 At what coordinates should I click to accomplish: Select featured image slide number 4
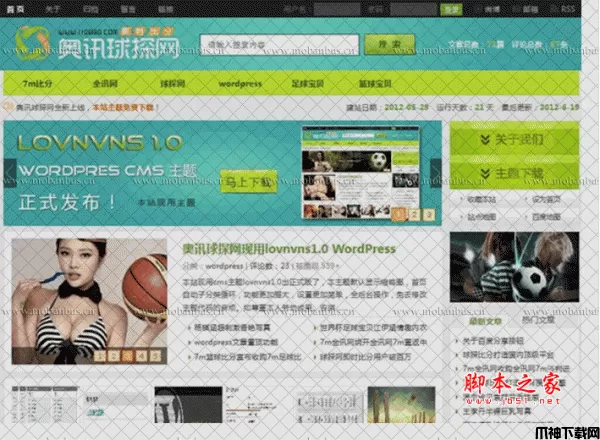(141, 357)
